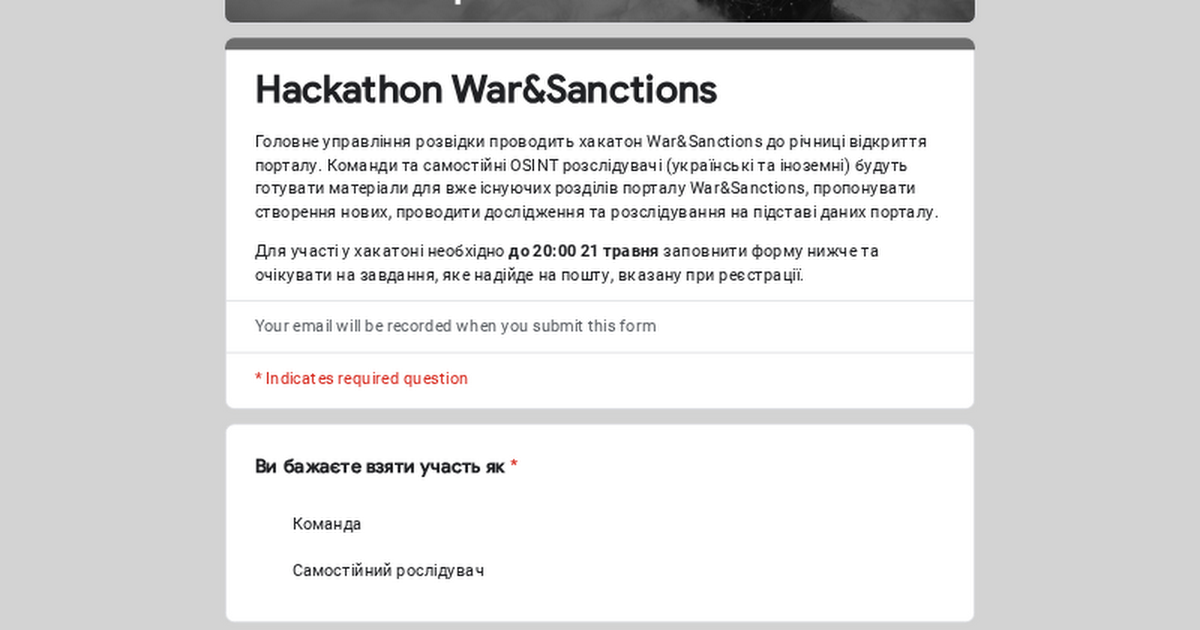Image resolution: width=1200 pixels, height=630 pixels.
Task: Select the "Команда" option
Action: 326,524
